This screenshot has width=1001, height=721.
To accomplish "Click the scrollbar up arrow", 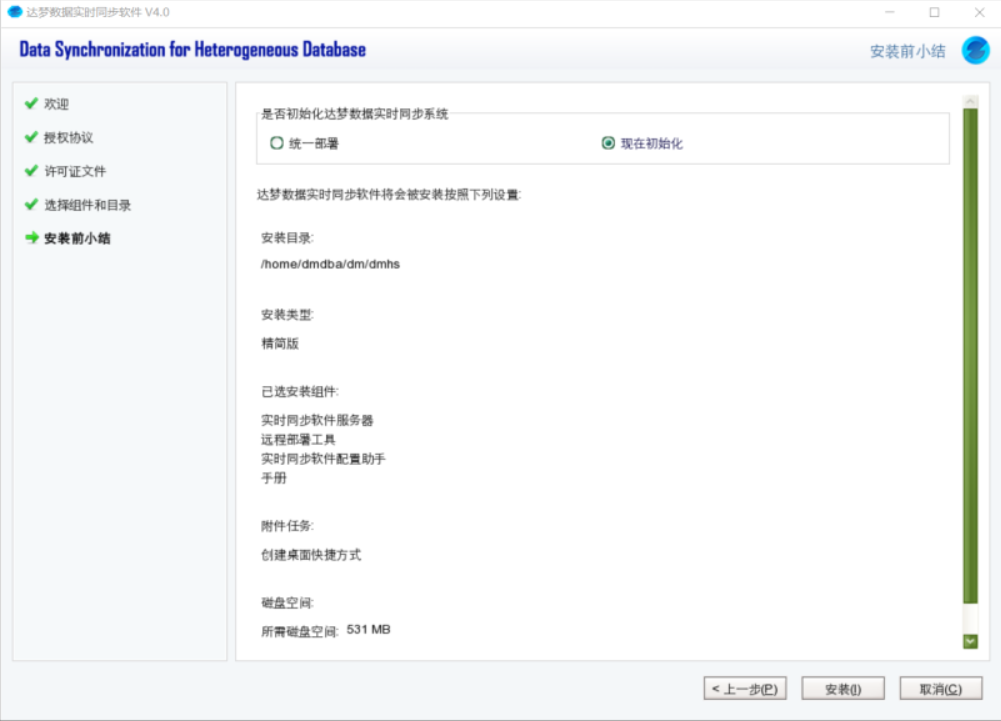I will tap(970, 102).
